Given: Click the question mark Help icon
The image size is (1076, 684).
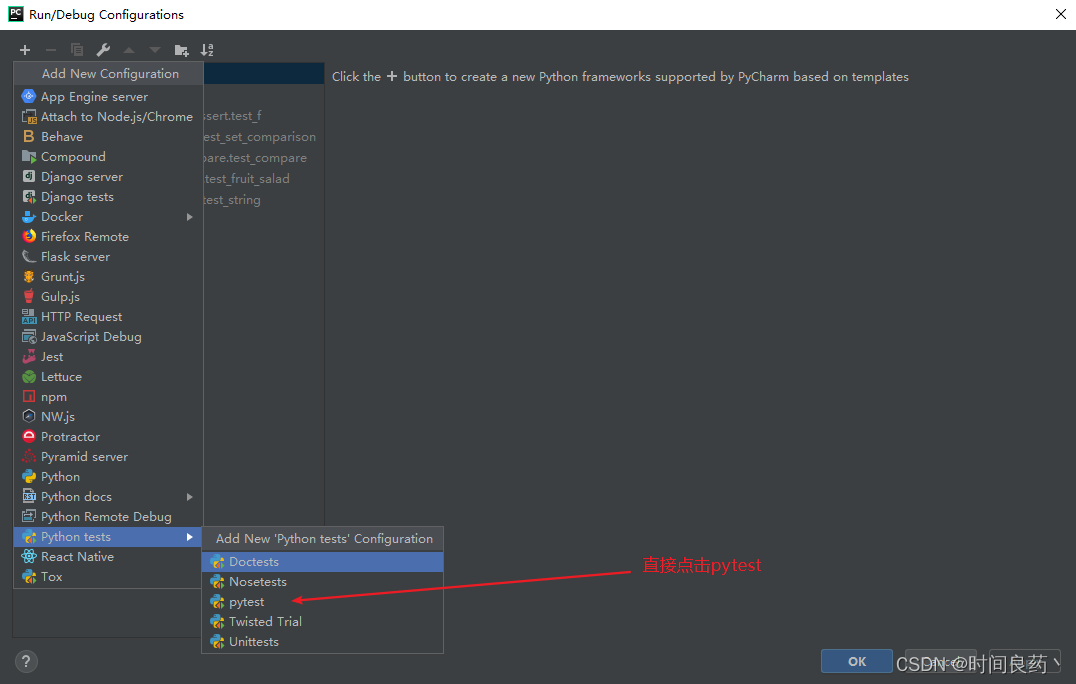Looking at the screenshot, I should (x=26, y=661).
